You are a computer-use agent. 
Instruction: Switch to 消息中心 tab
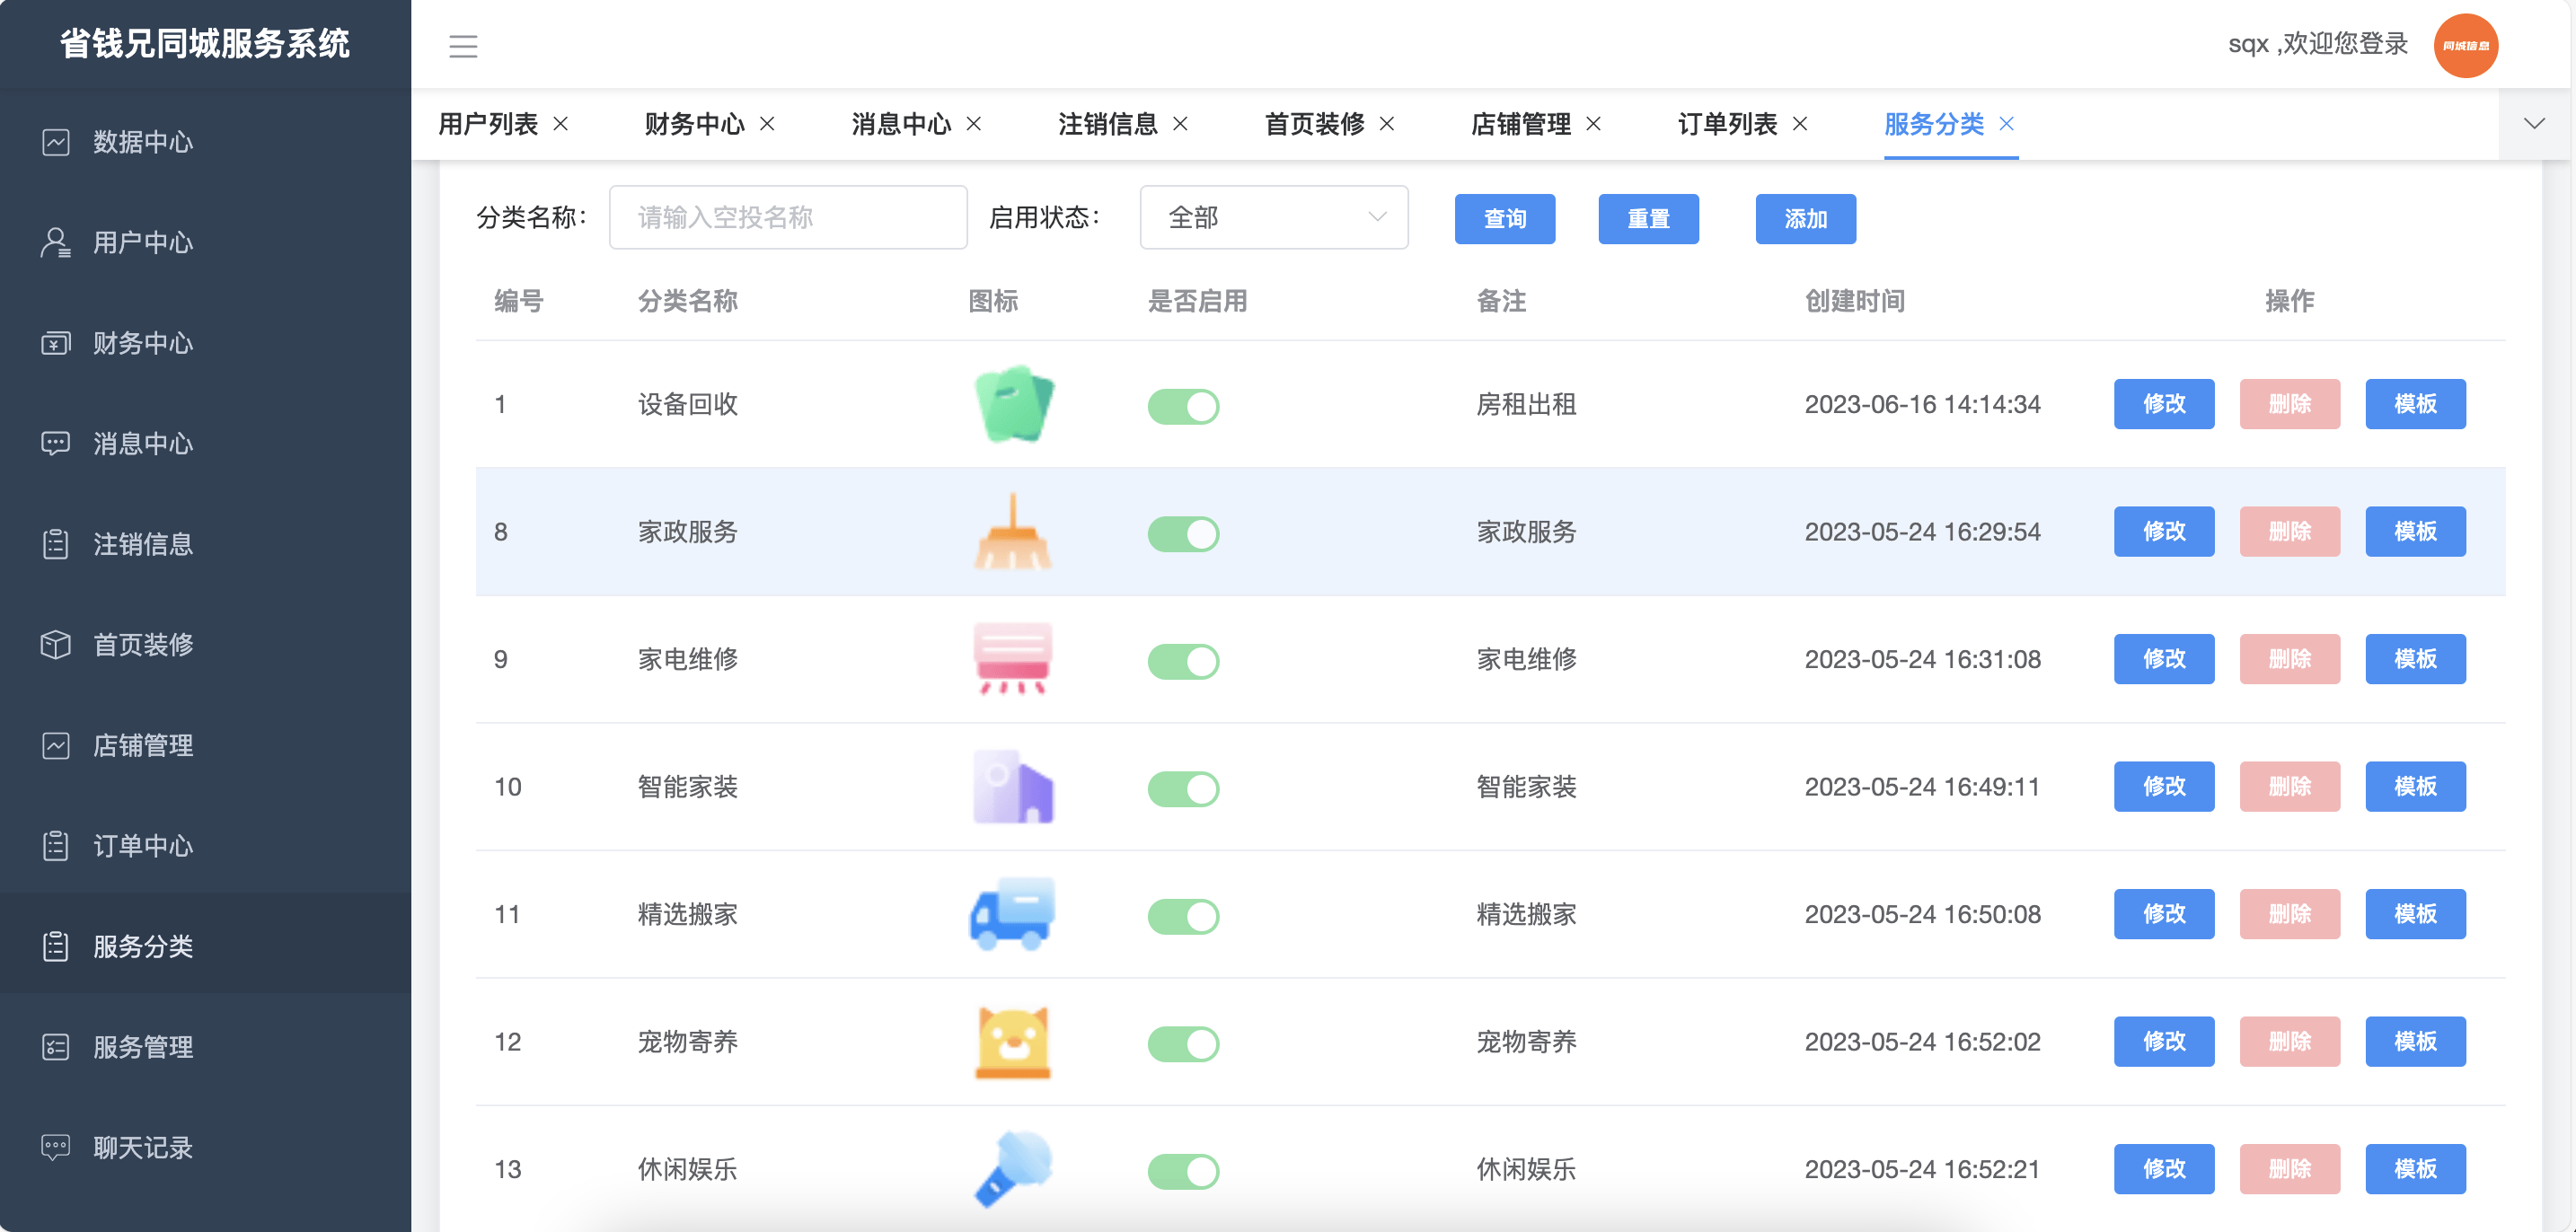click(x=901, y=124)
